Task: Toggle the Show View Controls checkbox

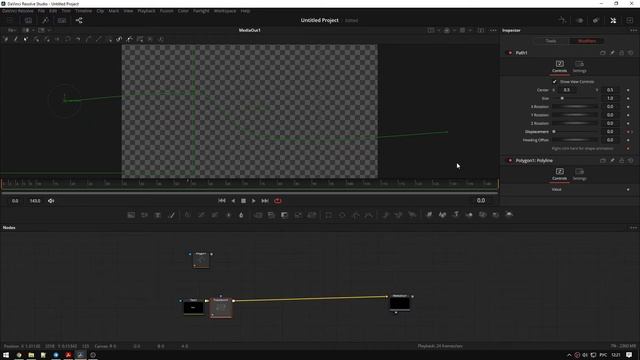Action: coord(554,82)
